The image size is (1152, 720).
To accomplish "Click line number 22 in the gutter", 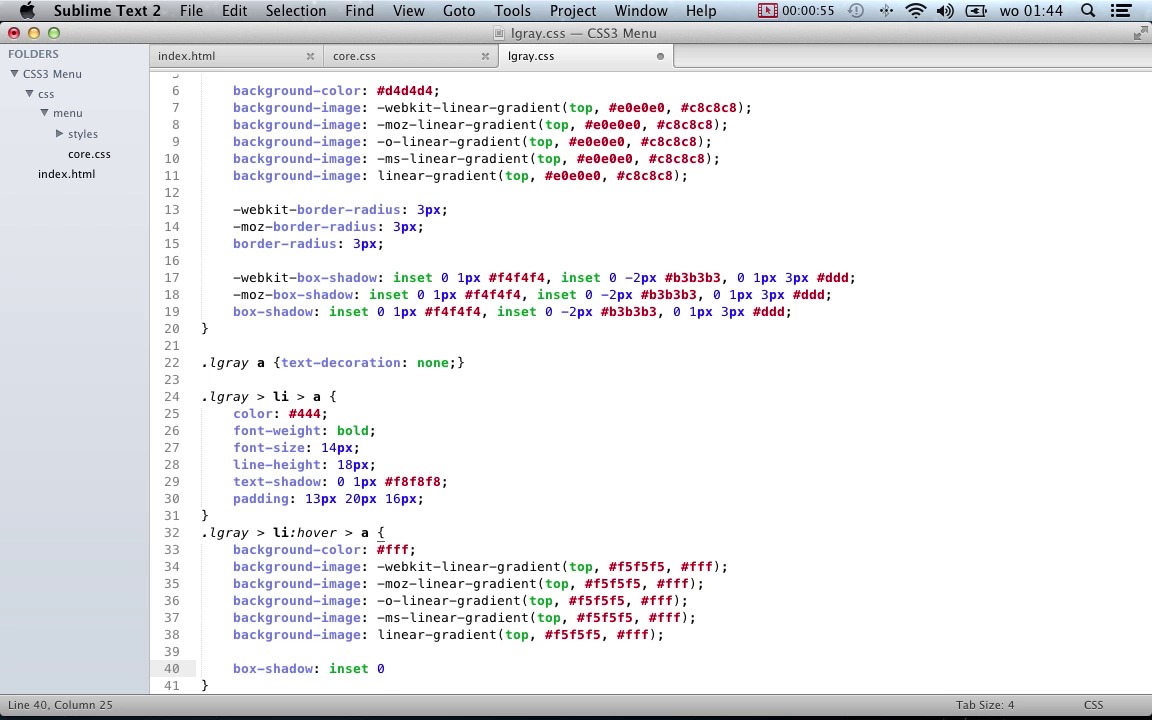I will click(172, 362).
